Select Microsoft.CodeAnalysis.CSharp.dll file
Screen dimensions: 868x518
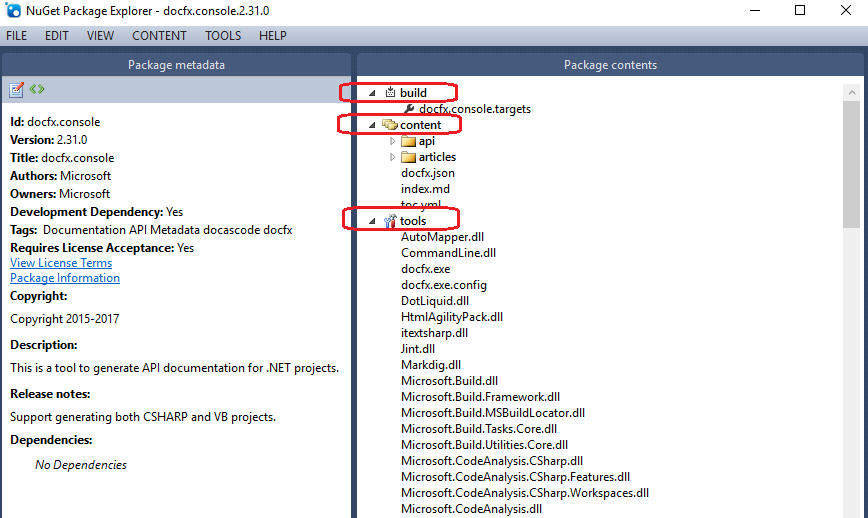coord(492,462)
